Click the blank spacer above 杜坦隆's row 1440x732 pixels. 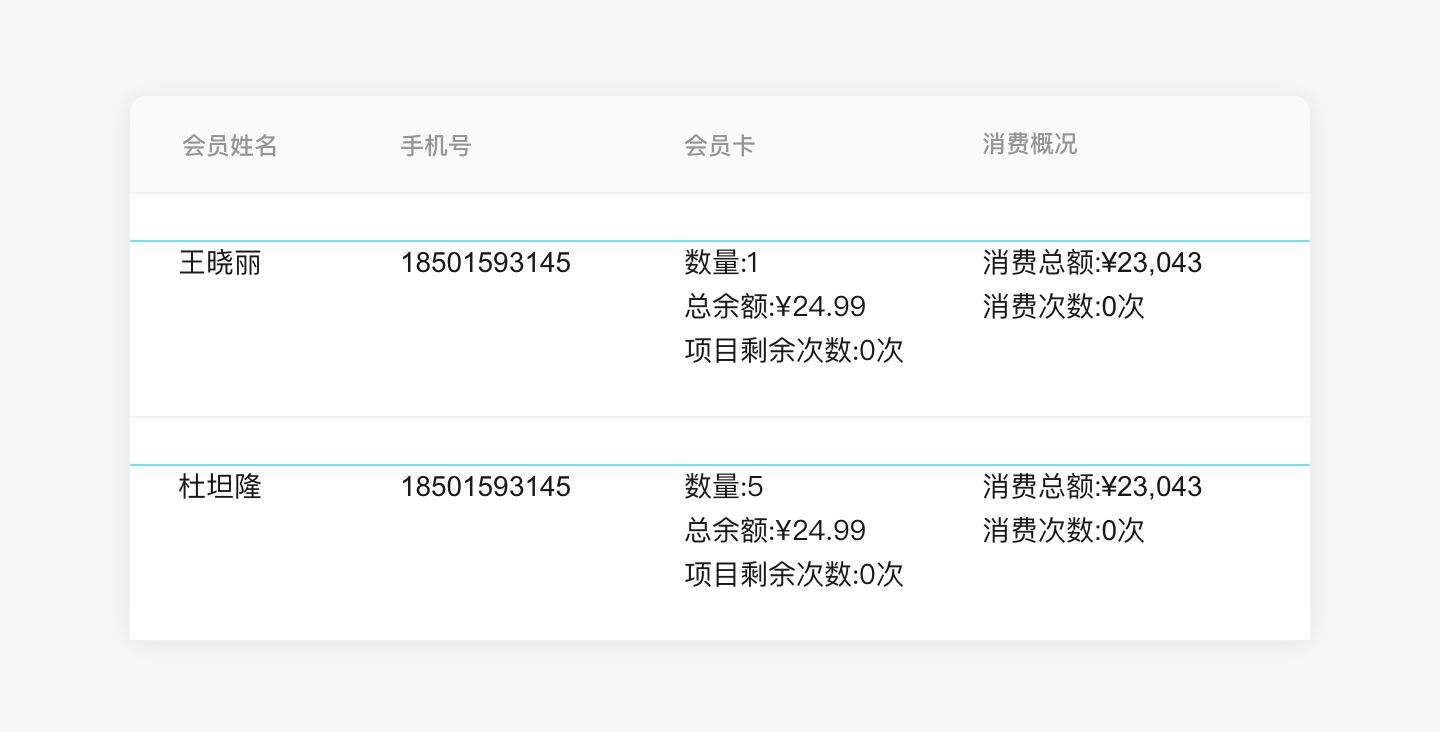click(720, 441)
